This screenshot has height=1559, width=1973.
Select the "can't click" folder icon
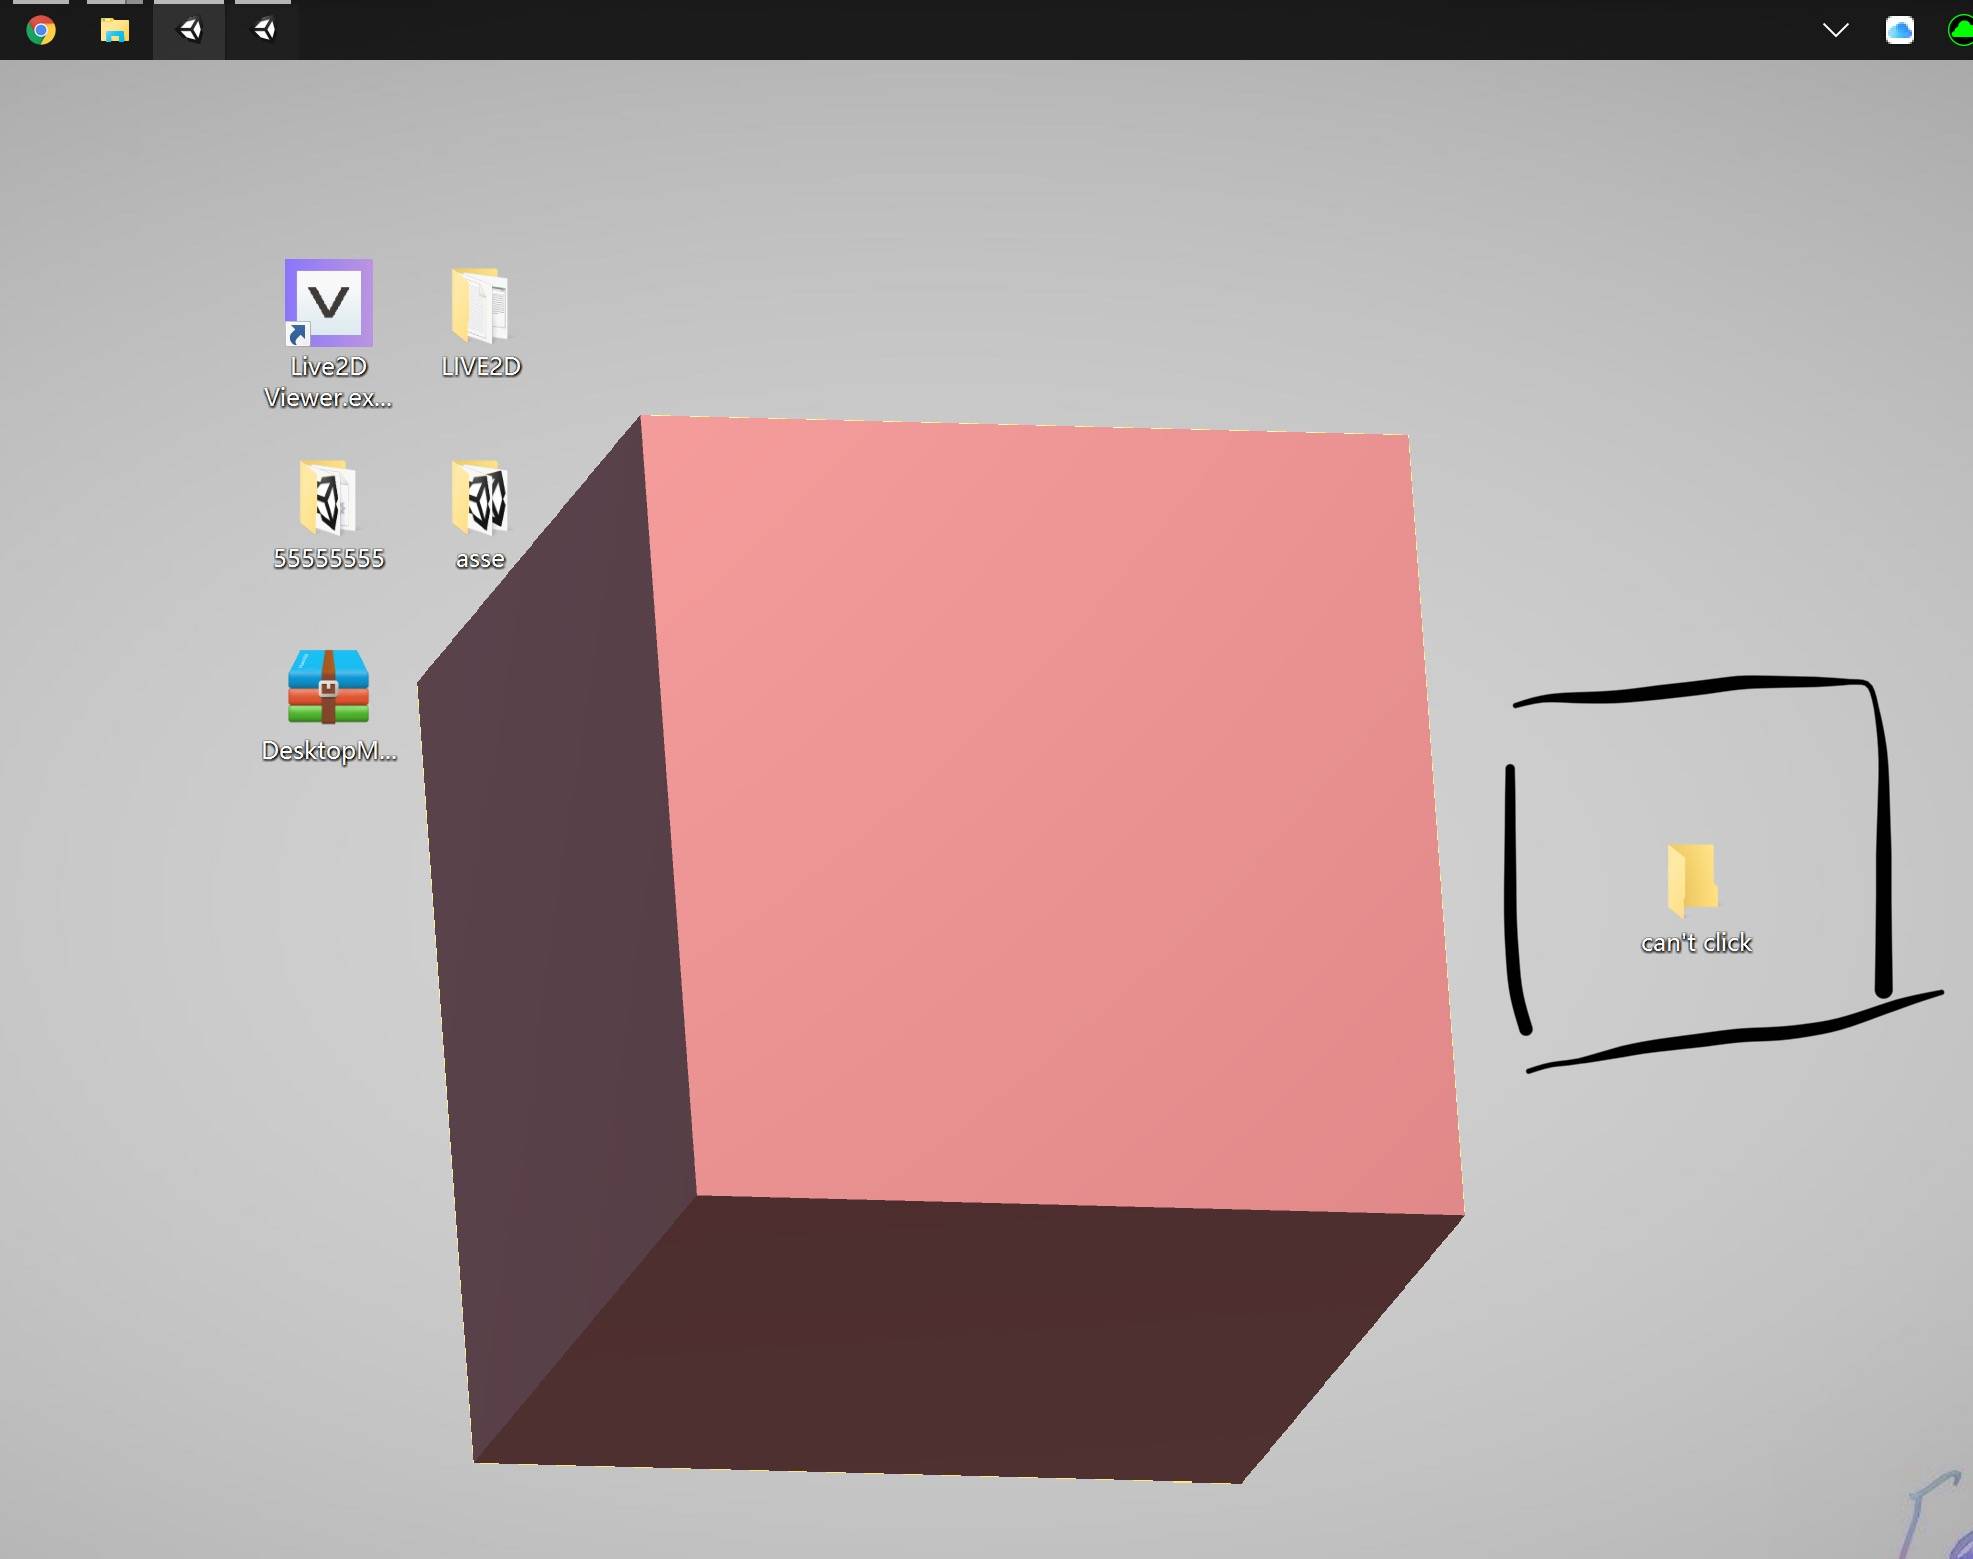pos(1692,880)
